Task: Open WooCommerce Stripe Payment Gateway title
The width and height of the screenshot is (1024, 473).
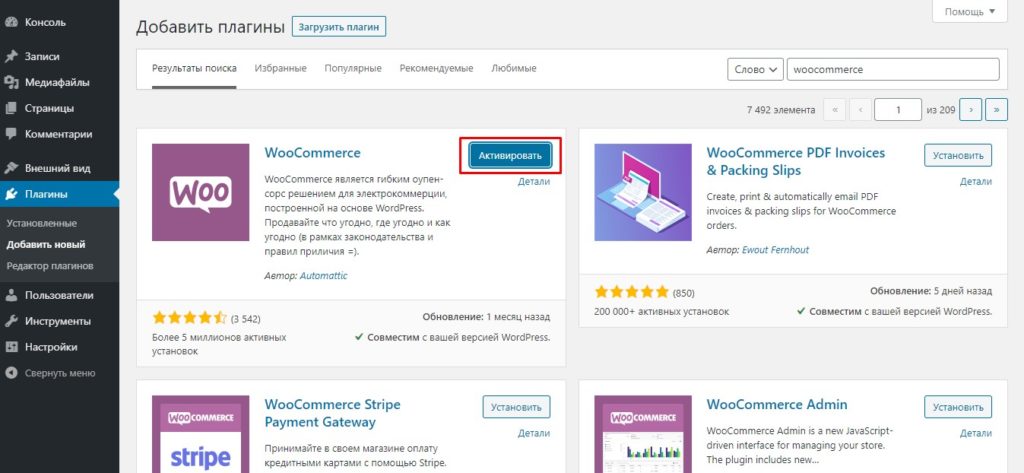Action: (x=332, y=413)
